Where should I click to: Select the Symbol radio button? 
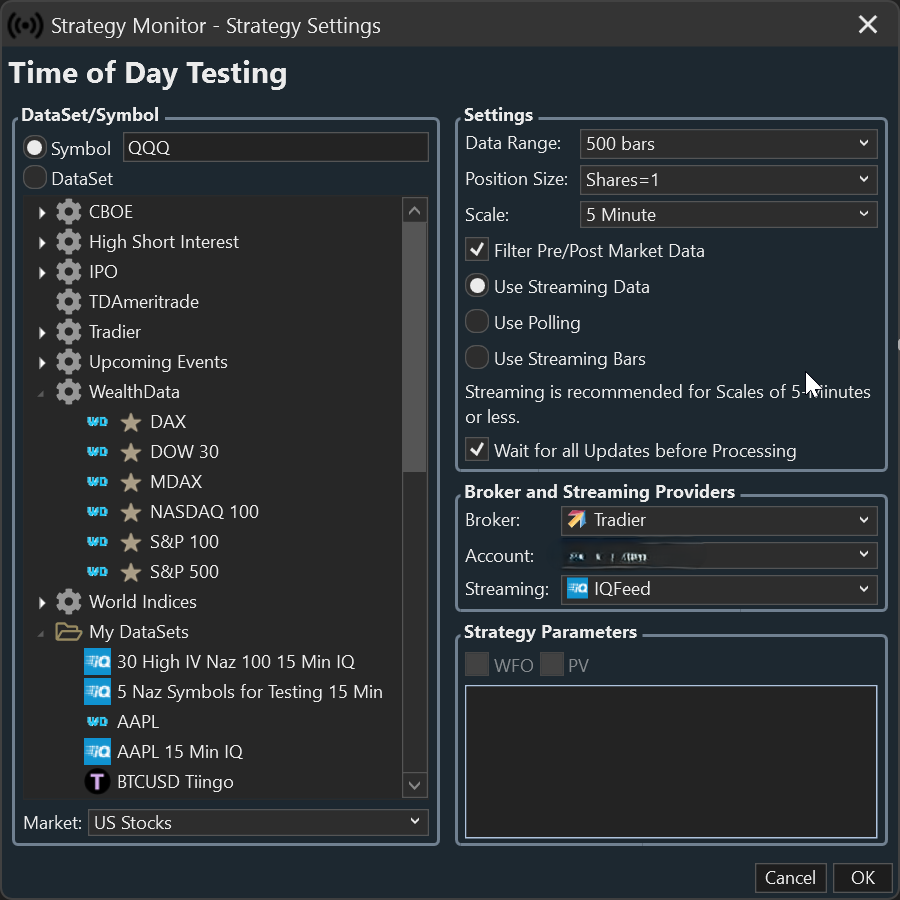[x=35, y=148]
